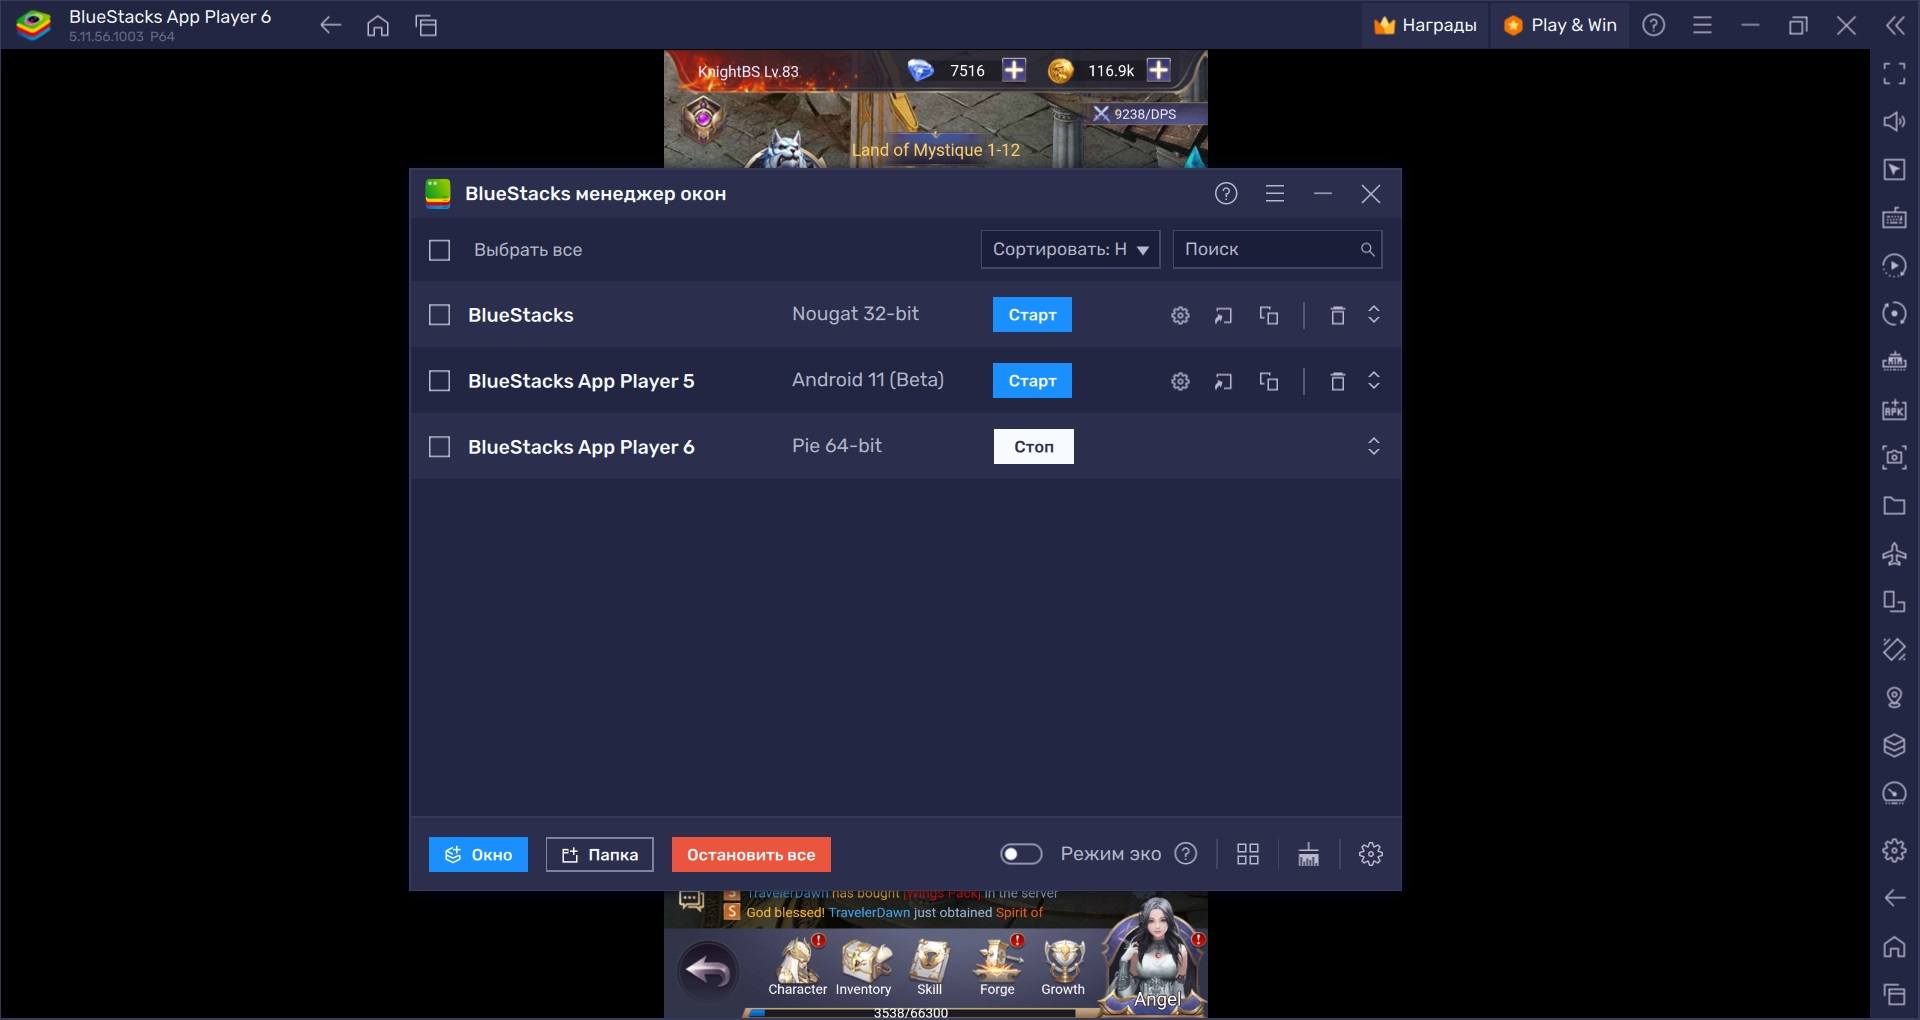Image resolution: width=1920 pixels, height=1020 pixels.
Task: Open media folder icon in sidebar
Action: (1894, 506)
